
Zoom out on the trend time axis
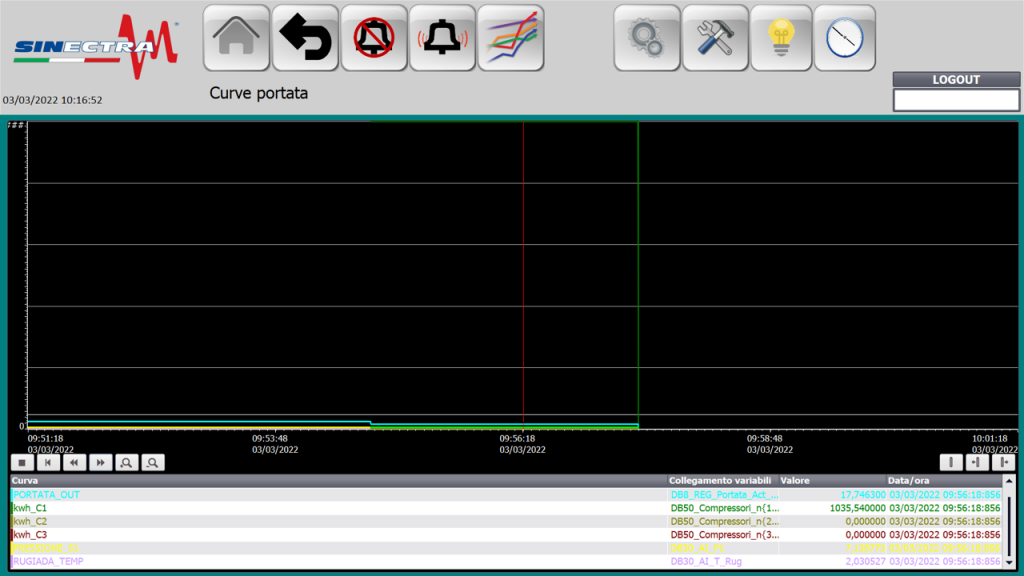(152, 462)
